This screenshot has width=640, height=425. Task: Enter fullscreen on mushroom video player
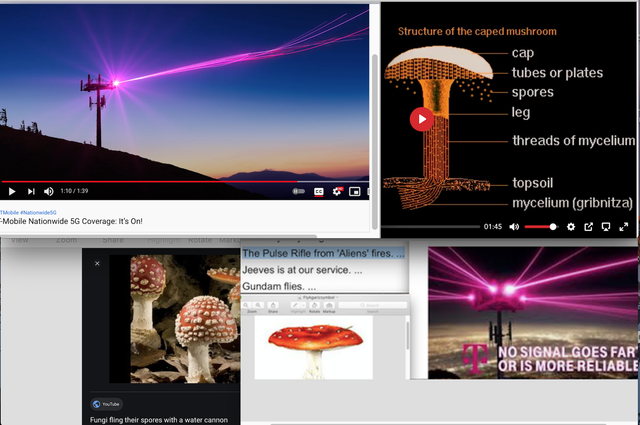tap(624, 227)
